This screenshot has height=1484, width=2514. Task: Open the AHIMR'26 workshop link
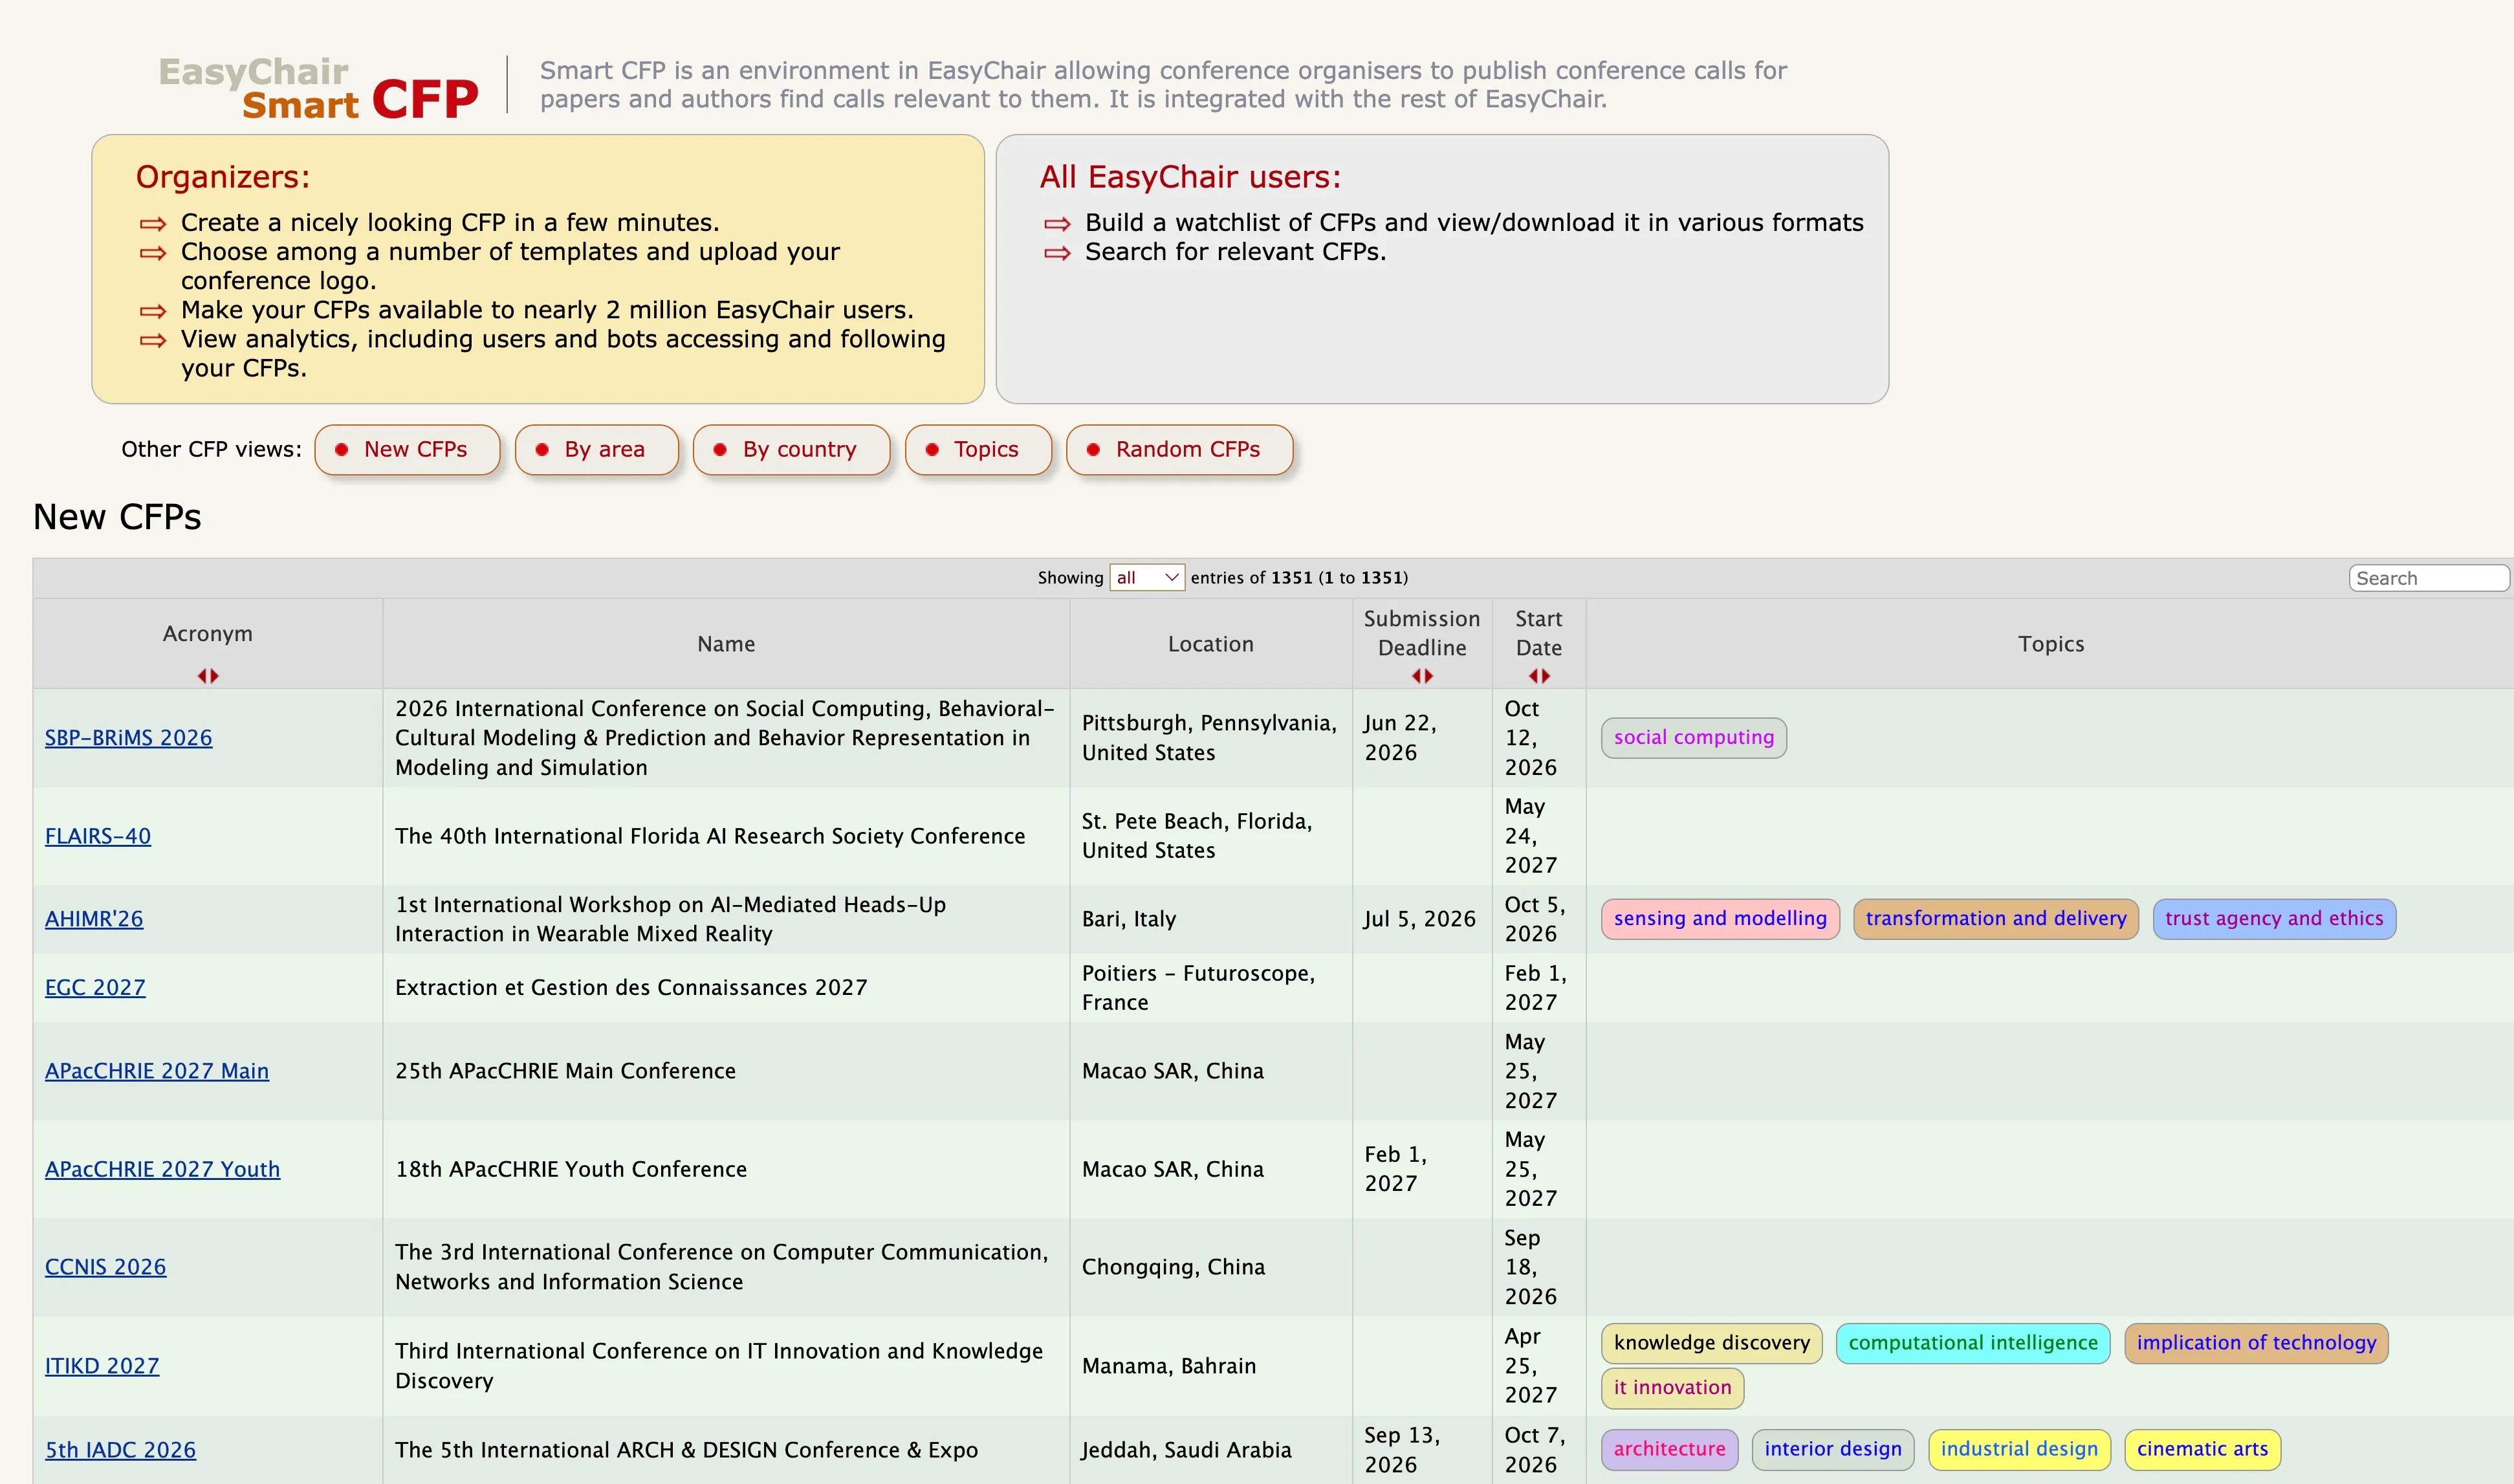[x=94, y=919]
